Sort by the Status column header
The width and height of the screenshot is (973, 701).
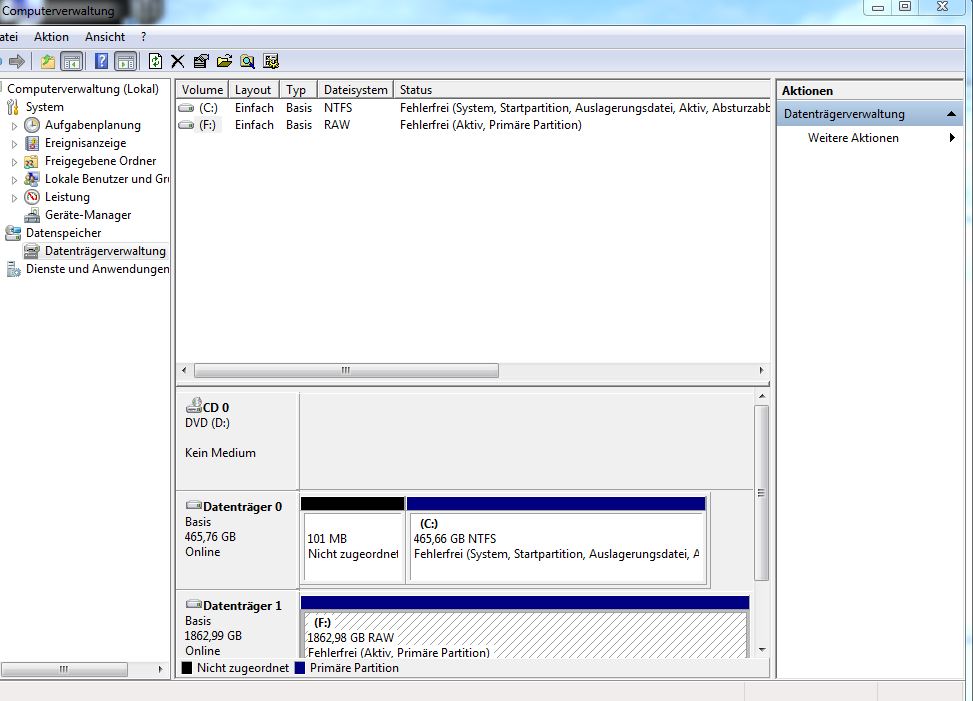582,89
